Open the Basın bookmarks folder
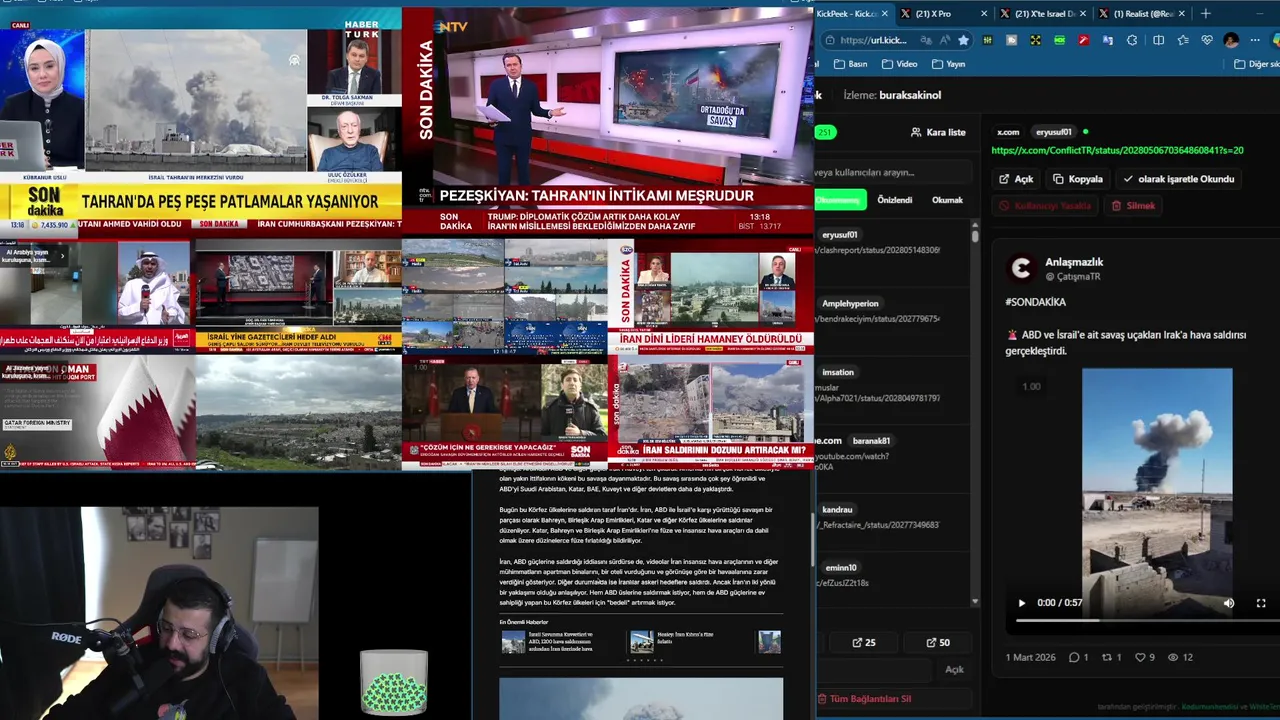This screenshot has width=1280, height=720. click(x=850, y=64)
